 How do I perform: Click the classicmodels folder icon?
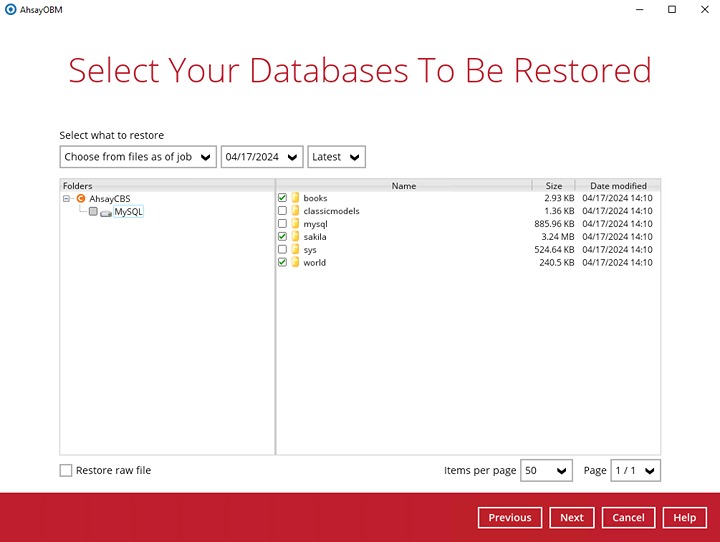click(x=295, y=211)
